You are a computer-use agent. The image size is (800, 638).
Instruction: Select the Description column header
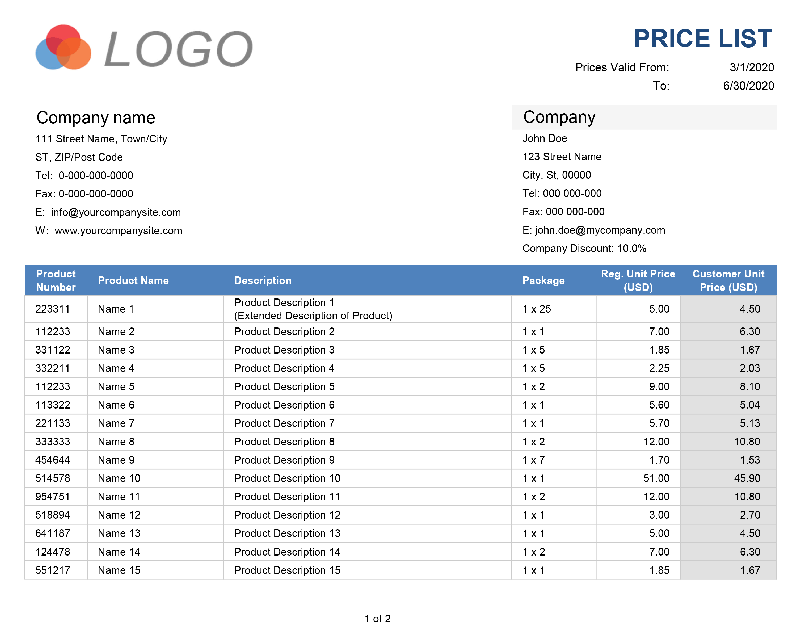pos(262,280)
